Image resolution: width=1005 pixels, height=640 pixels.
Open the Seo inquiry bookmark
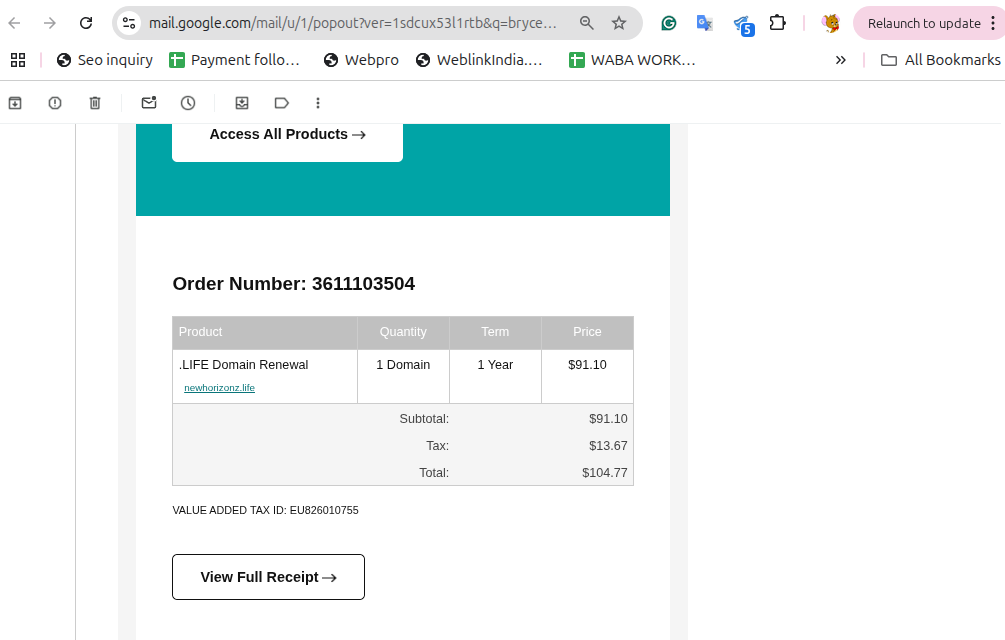click(x=105, y=60)
